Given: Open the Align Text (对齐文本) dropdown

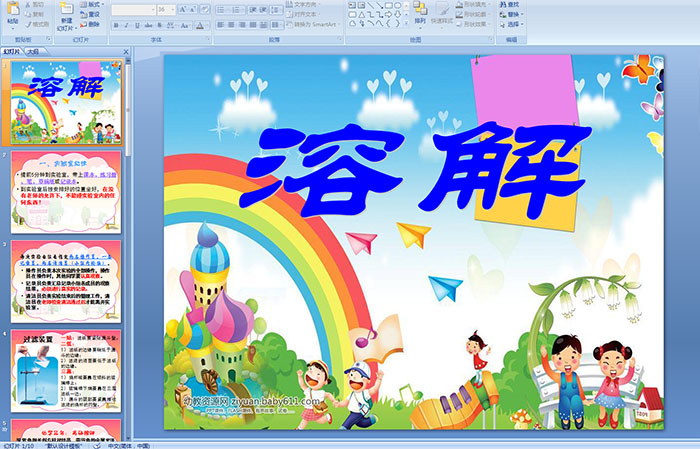Looking at the screenshot, I should click(x=303, y=15).
